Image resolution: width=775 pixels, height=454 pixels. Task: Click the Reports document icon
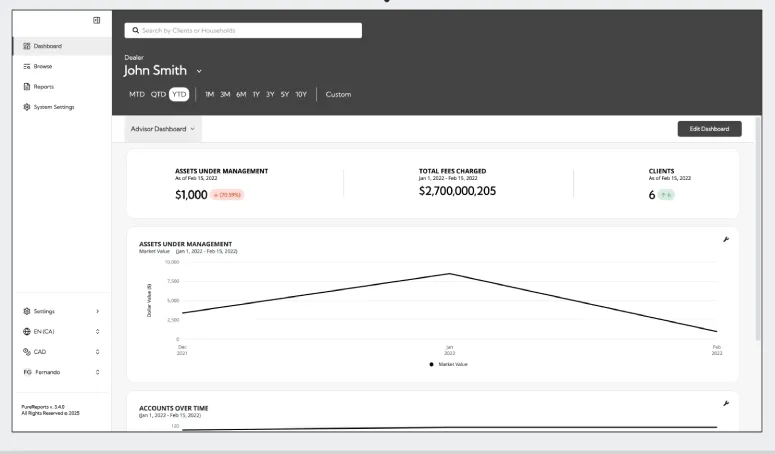point(27,86)
